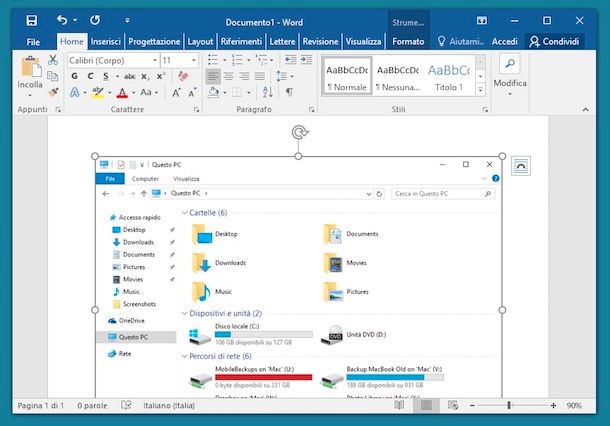Increase paragraph indent

click(x=306, y=60)
